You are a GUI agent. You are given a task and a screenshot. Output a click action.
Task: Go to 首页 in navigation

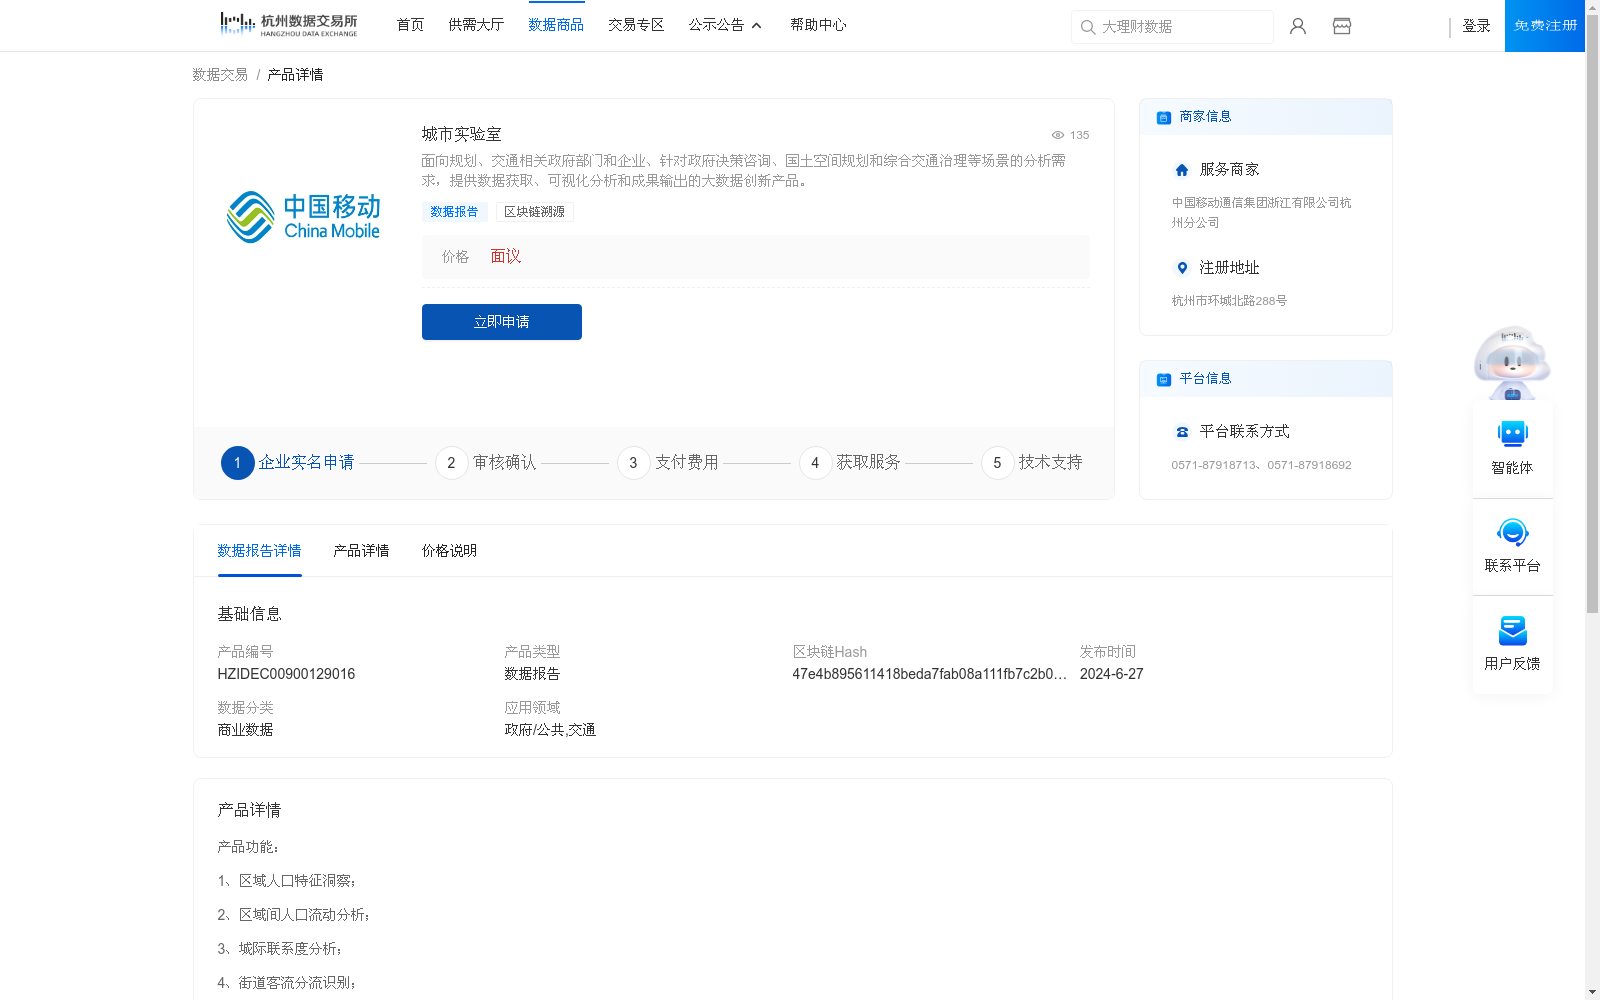click(x=411, y=25)
